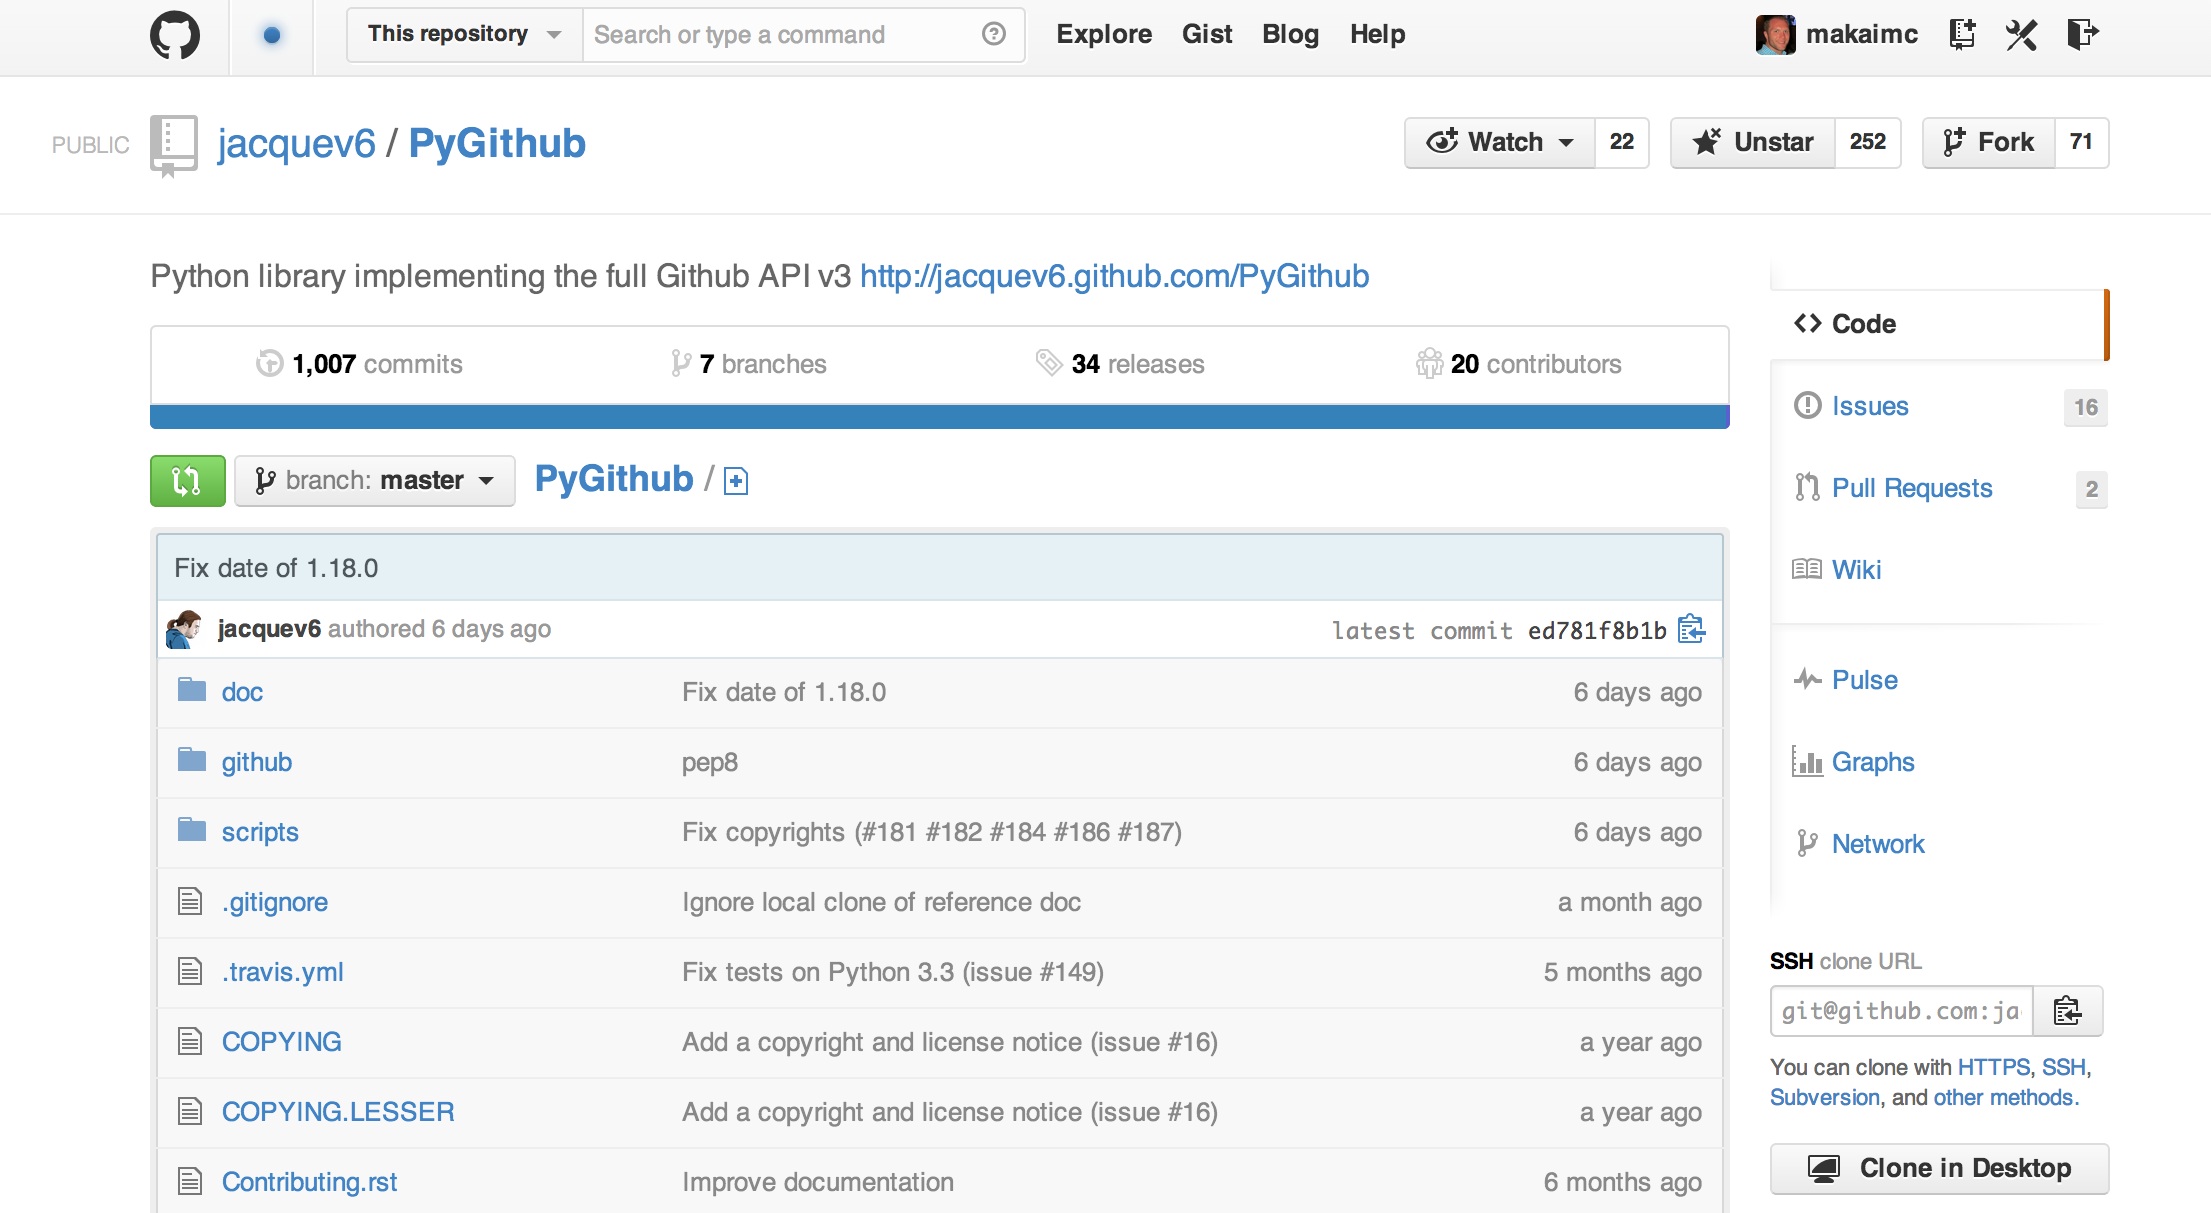Click the Wiki book icon
2211x1213 pixels.
click(x=1807, y=569)
